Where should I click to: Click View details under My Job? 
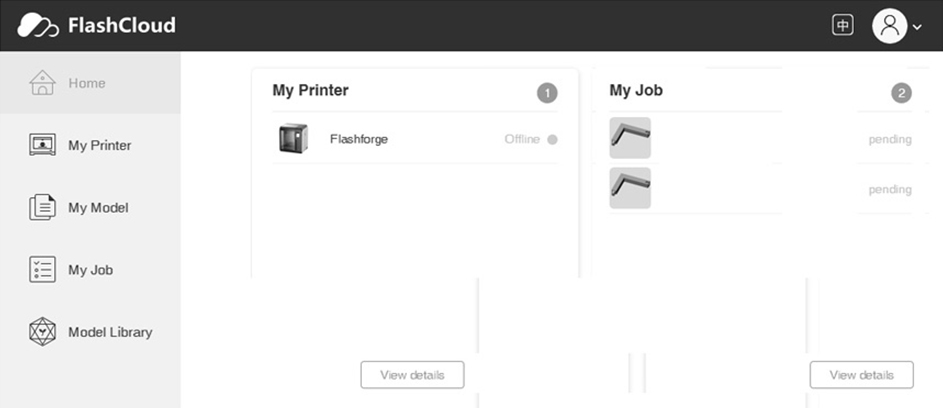[861, 375]
